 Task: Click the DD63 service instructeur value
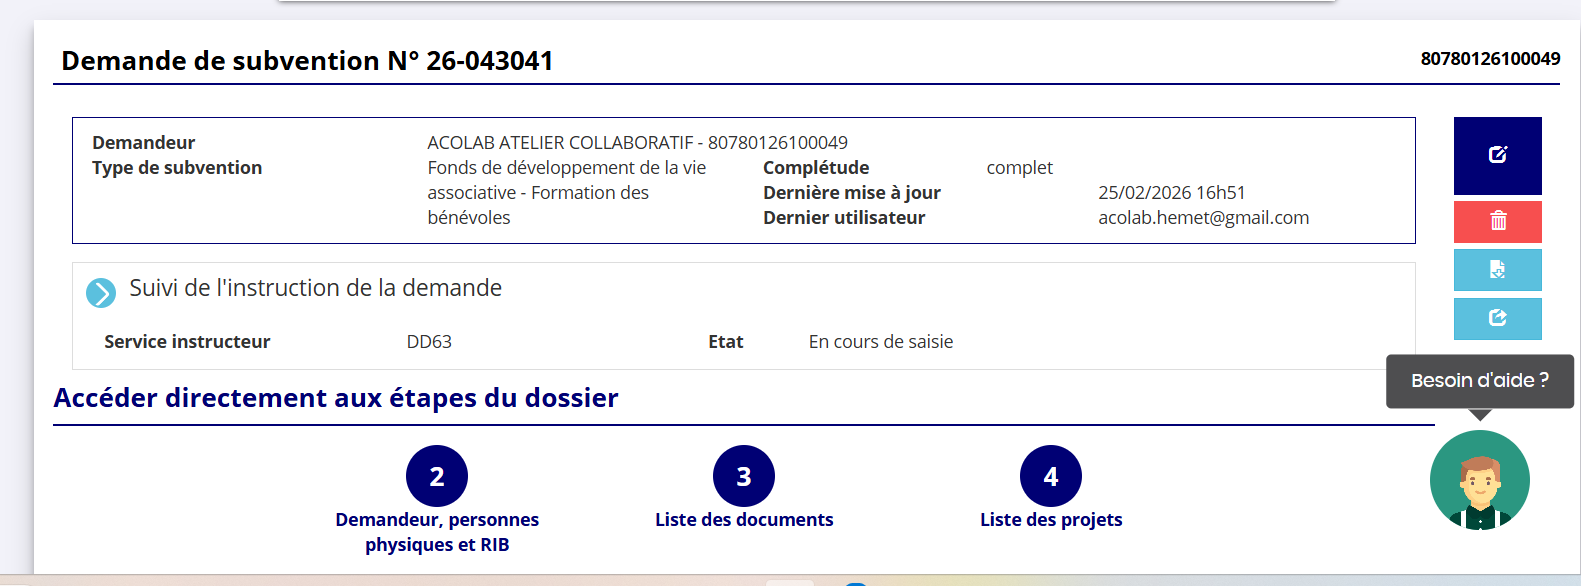(x=429, y=342)
